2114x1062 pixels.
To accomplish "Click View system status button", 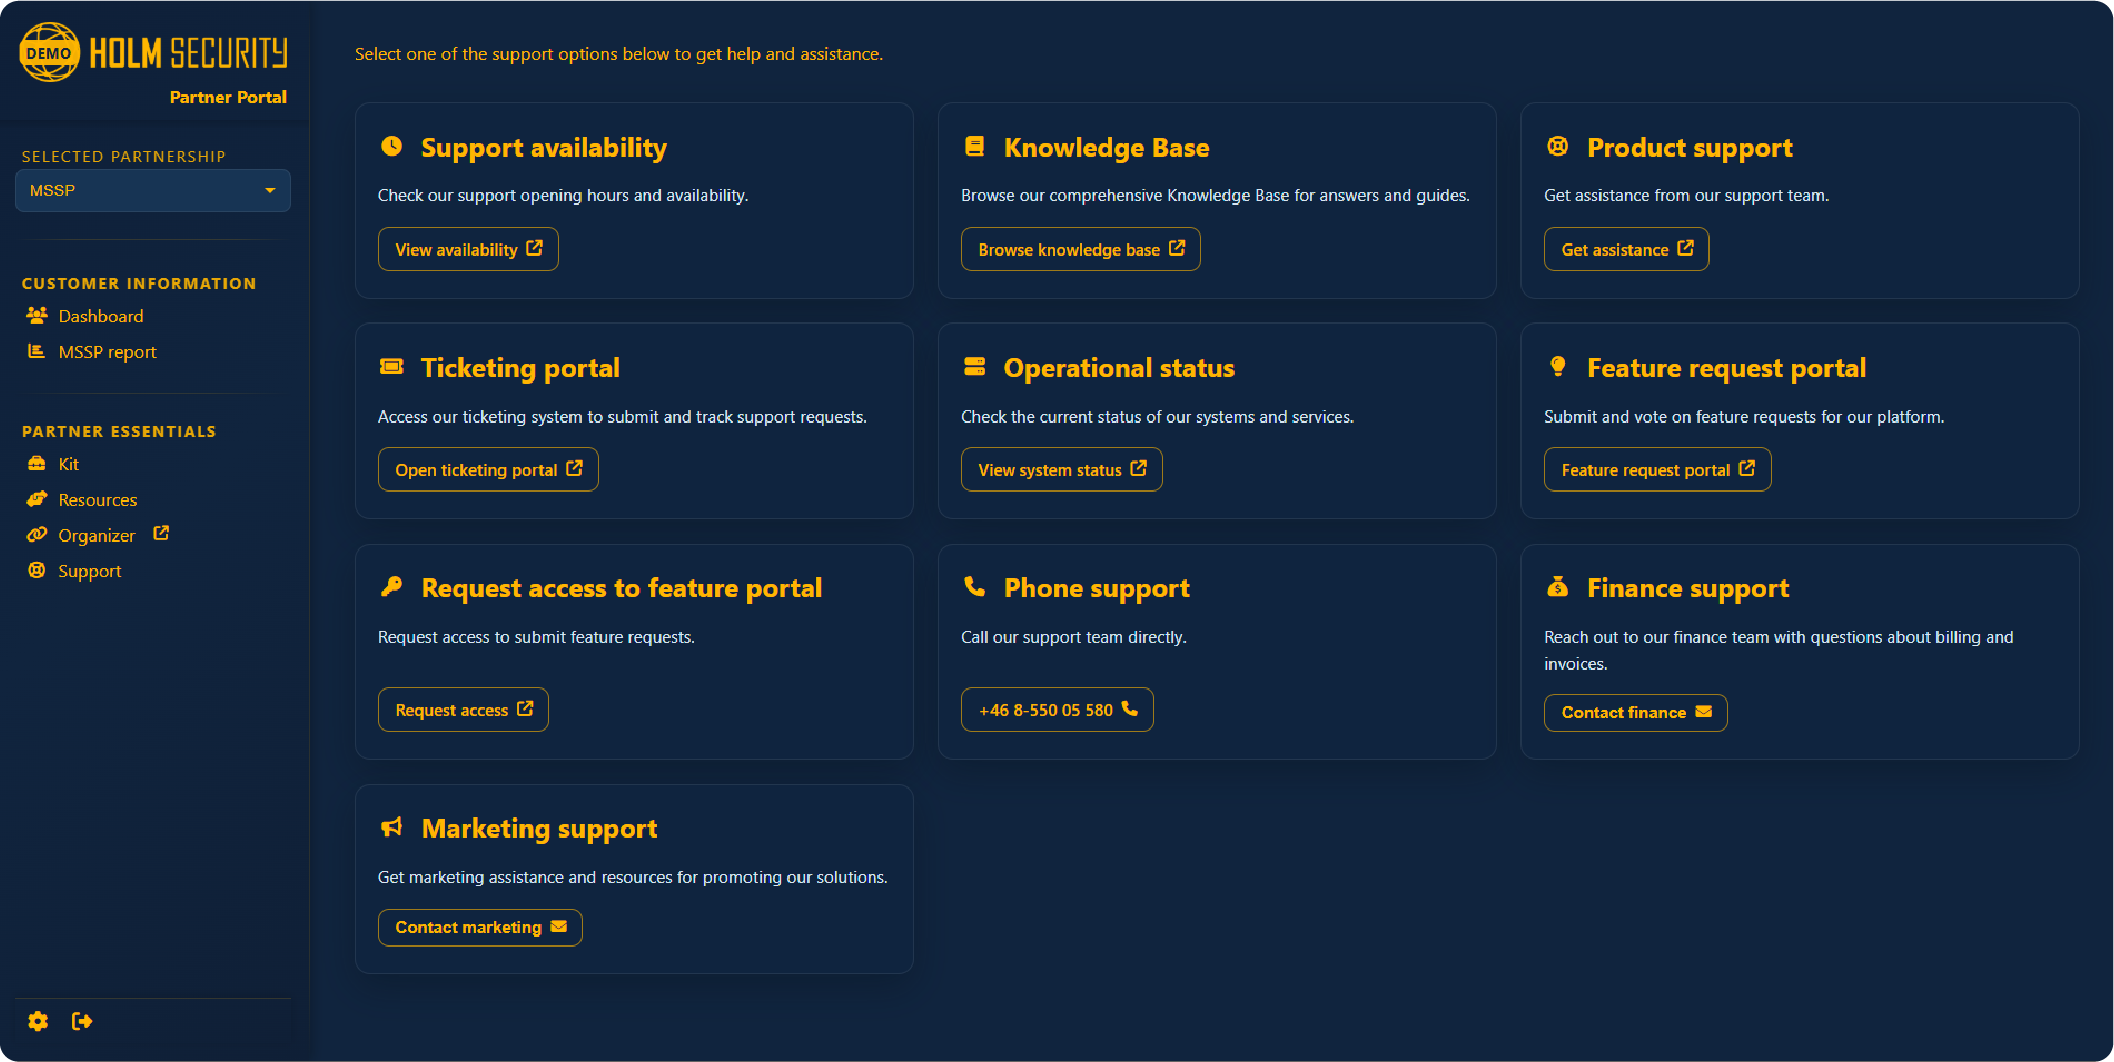I will pos(1061,469).
